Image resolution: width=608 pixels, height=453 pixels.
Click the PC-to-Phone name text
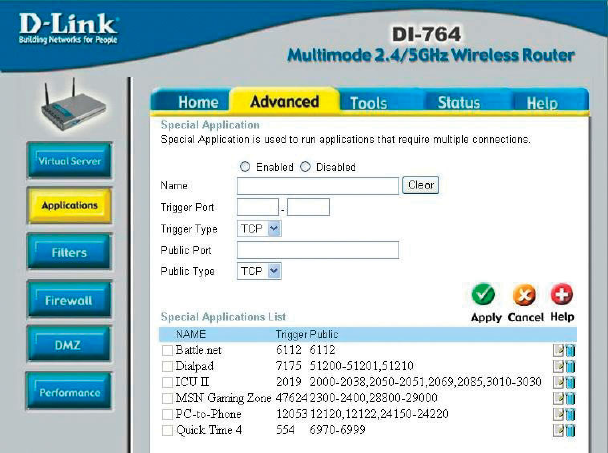[208, 414]
